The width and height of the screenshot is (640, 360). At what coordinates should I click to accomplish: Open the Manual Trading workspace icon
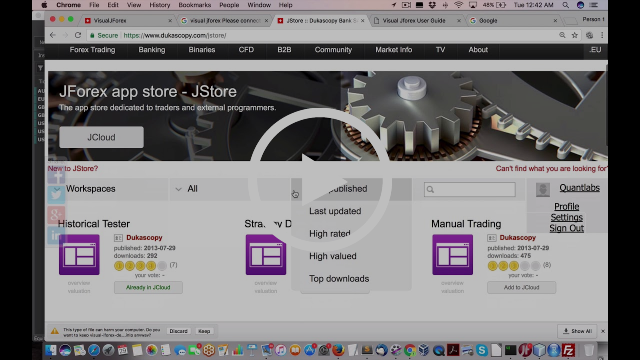(x=453, y=255)
